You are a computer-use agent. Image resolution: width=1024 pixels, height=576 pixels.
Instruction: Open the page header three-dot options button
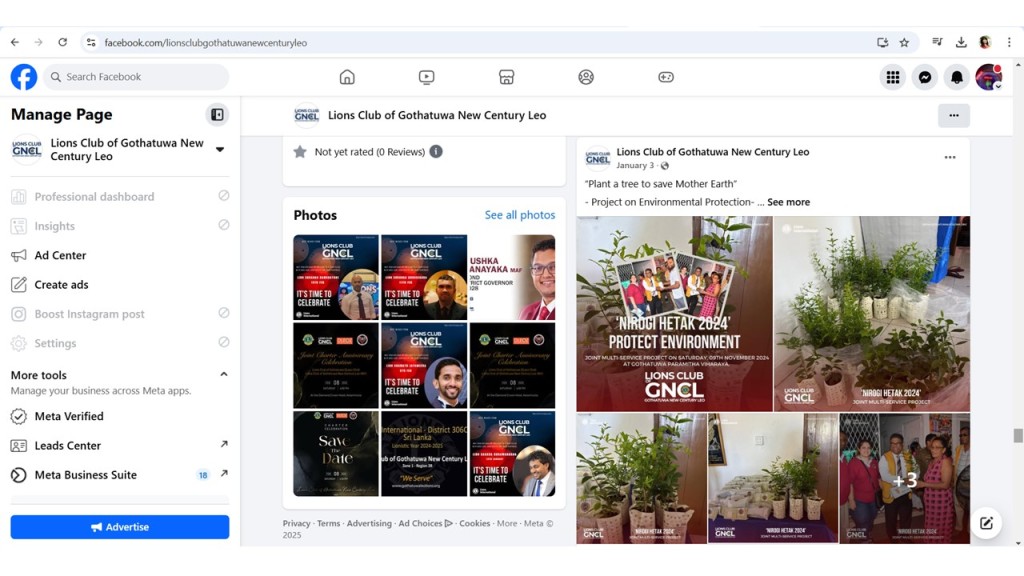(x=954, y=116)
